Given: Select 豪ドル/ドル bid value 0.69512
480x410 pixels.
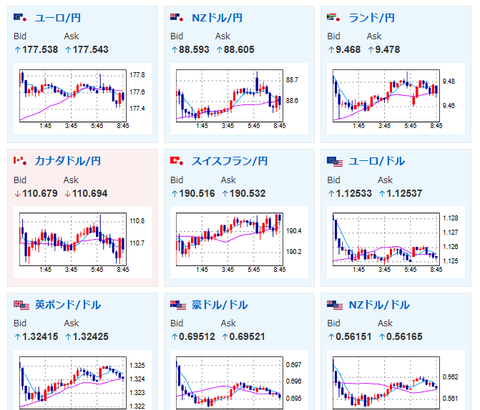Looking at the screenshot, I should coord(197,337).
